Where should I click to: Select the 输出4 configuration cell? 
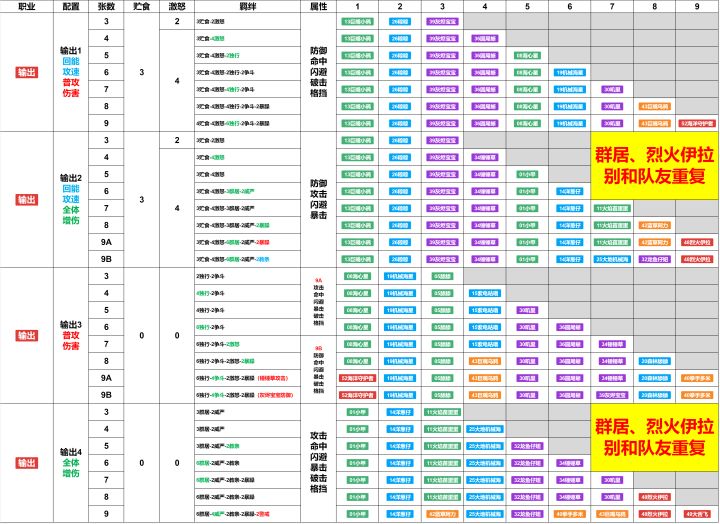coord(71,462)
